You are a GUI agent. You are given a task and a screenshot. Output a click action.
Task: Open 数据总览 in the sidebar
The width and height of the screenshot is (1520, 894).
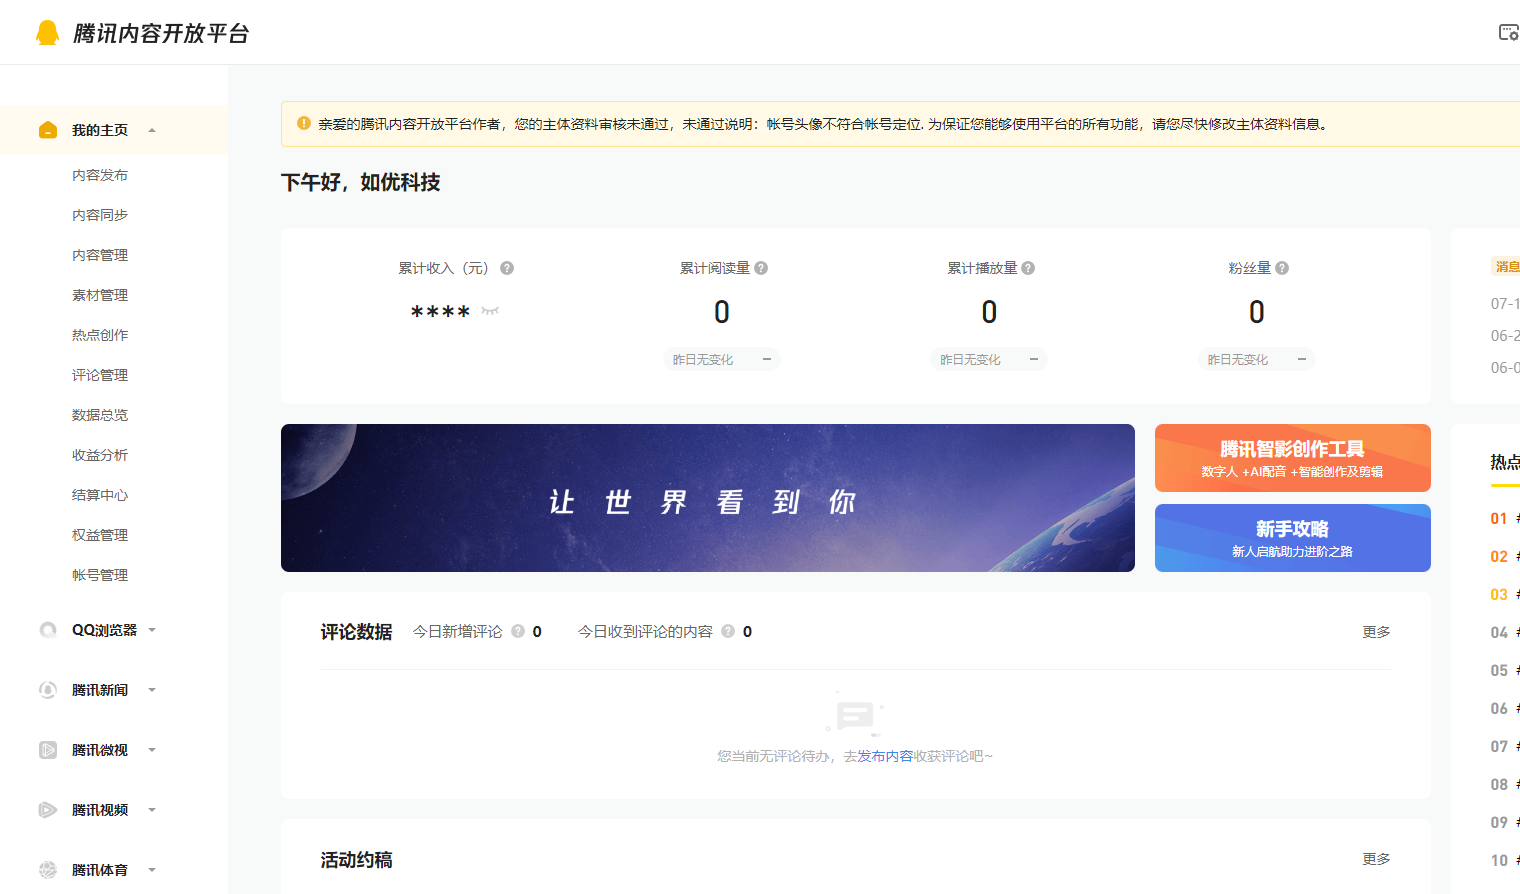(x=100, y=415)
